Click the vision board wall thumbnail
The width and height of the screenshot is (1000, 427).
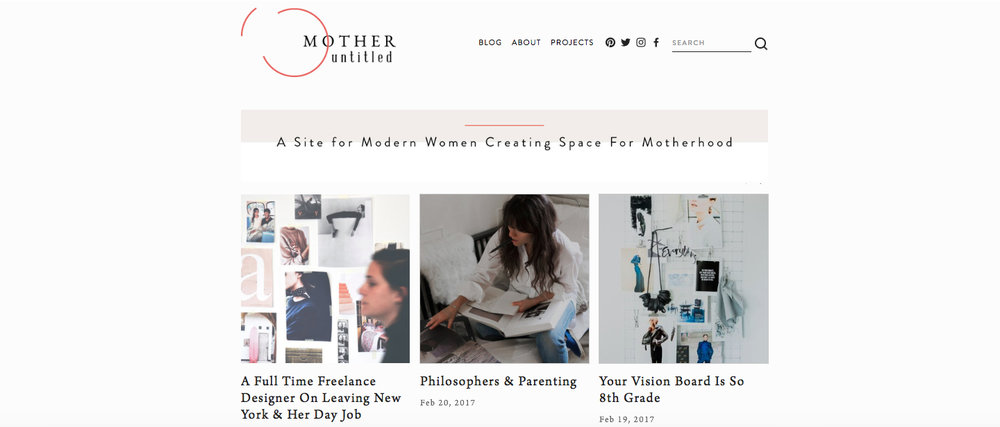coord(684,279)
